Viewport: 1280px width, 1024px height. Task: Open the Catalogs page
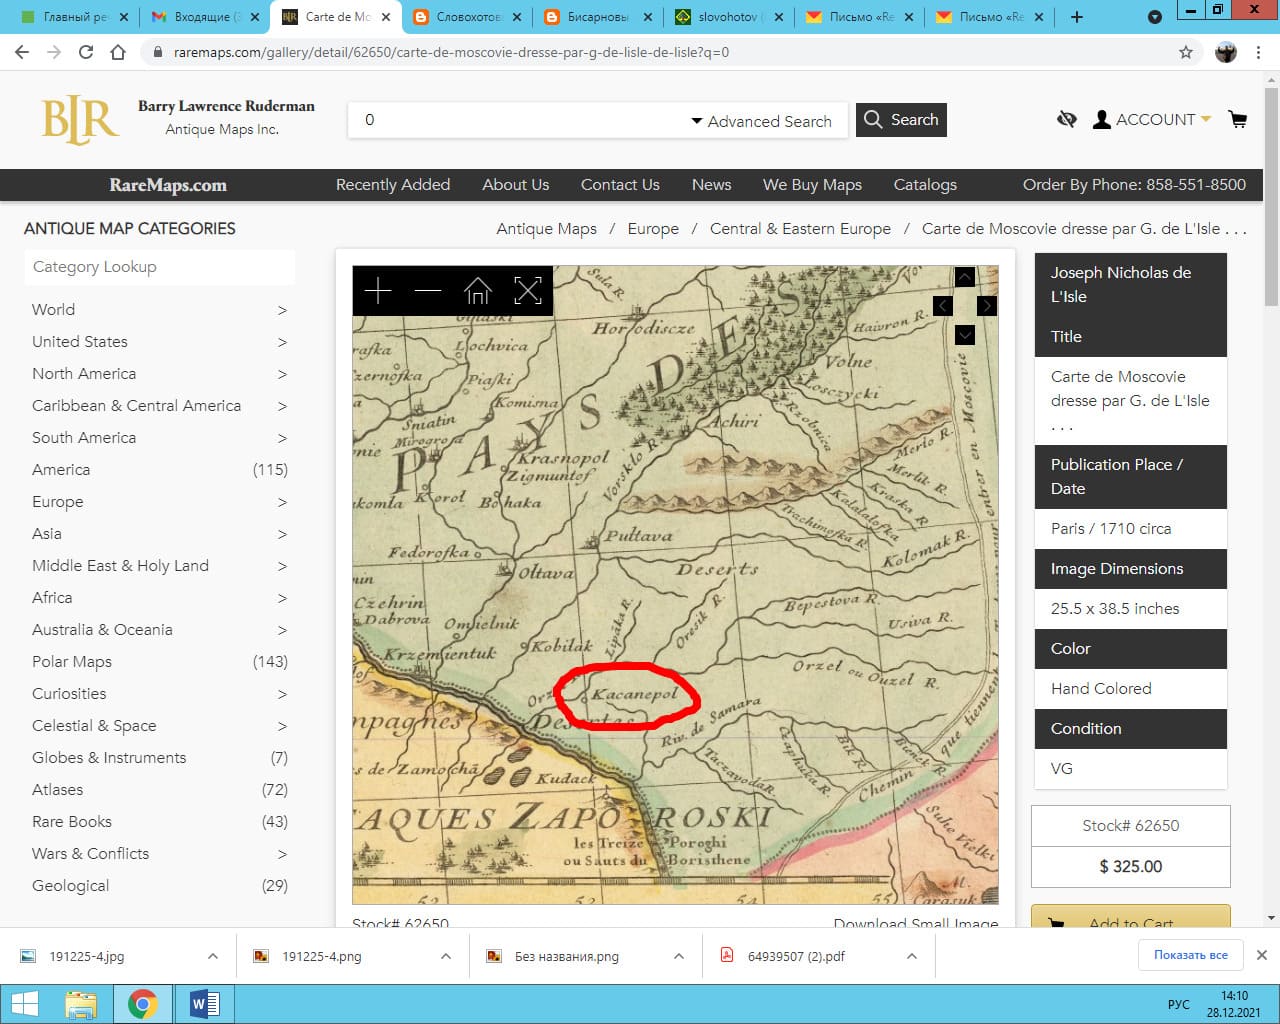click(x=925, y=185)
